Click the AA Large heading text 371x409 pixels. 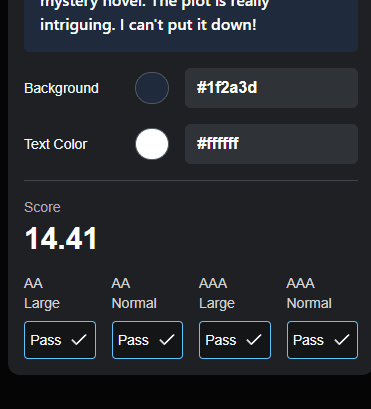pos(42,293)
